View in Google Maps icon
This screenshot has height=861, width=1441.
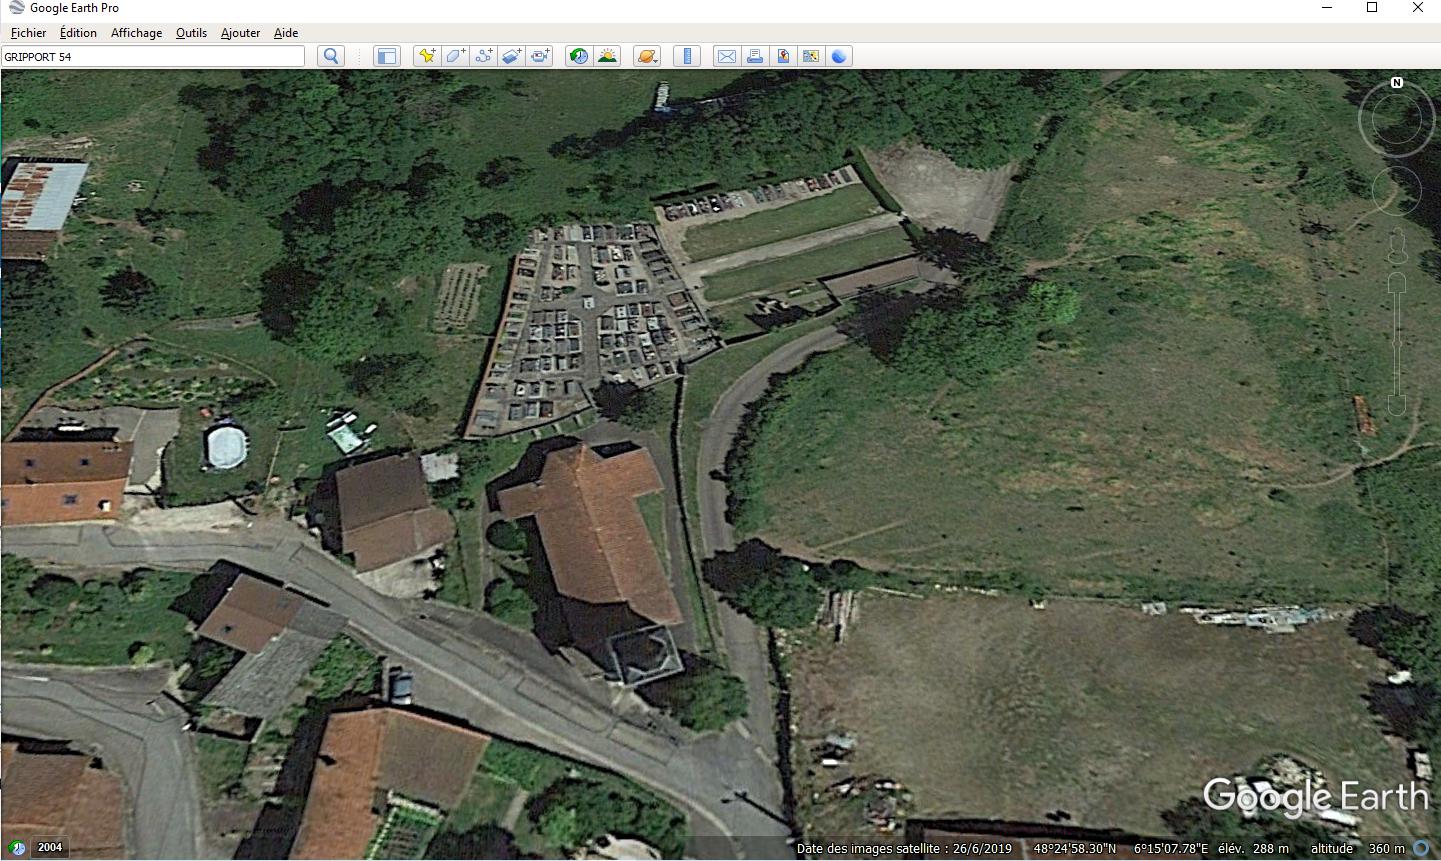click(x=811, y=56)
